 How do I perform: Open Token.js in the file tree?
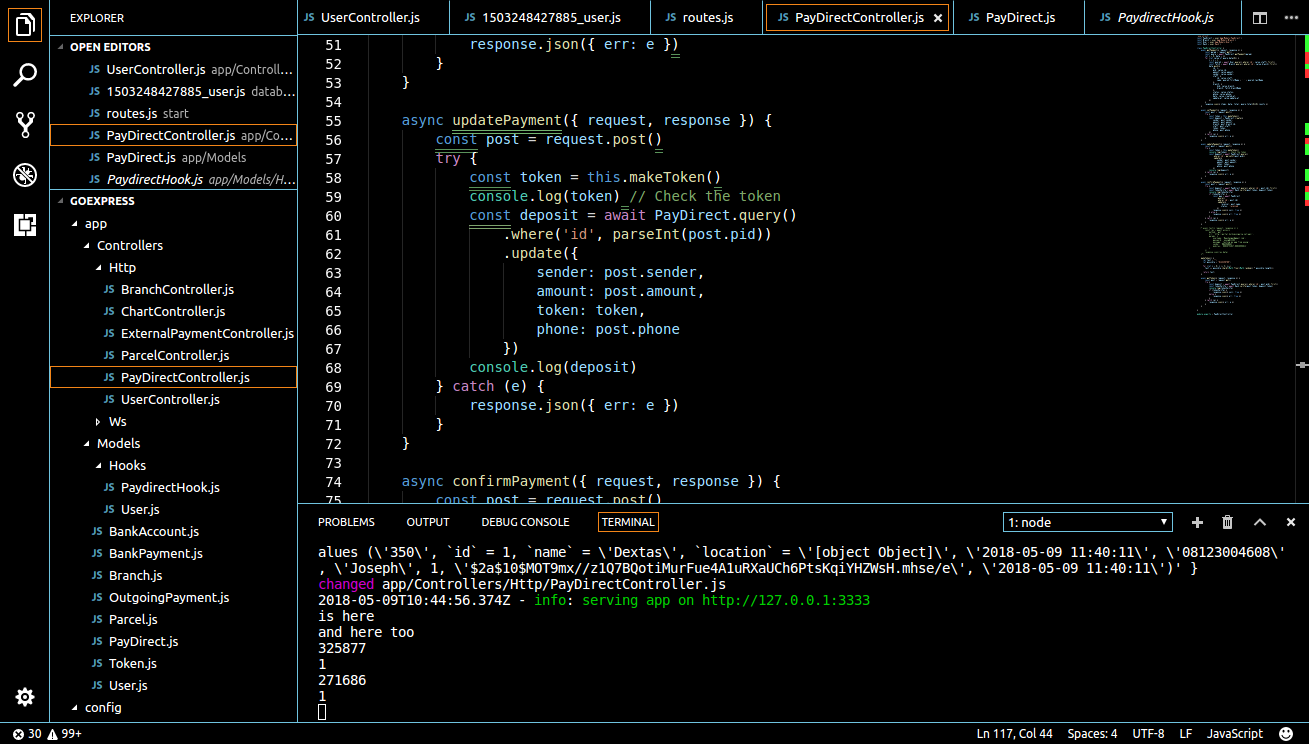click(132, 663)
